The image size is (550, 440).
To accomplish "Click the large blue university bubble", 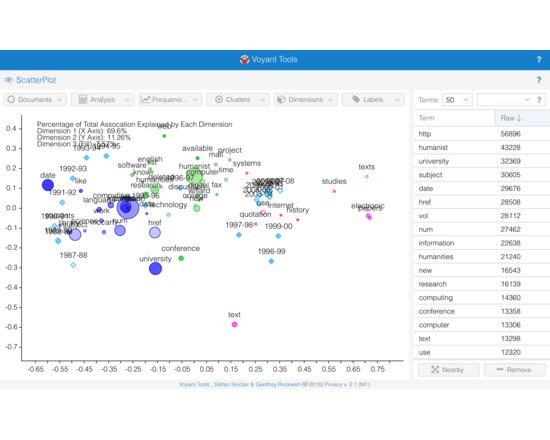I will point(155,269).
